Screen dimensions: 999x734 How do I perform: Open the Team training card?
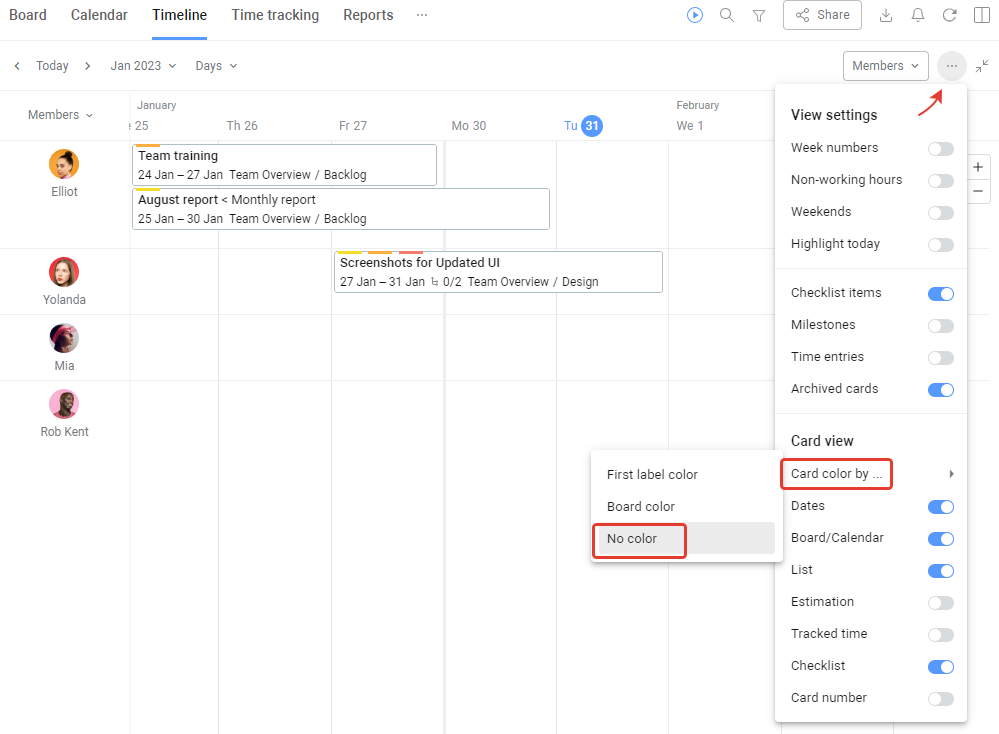(284, 165)
